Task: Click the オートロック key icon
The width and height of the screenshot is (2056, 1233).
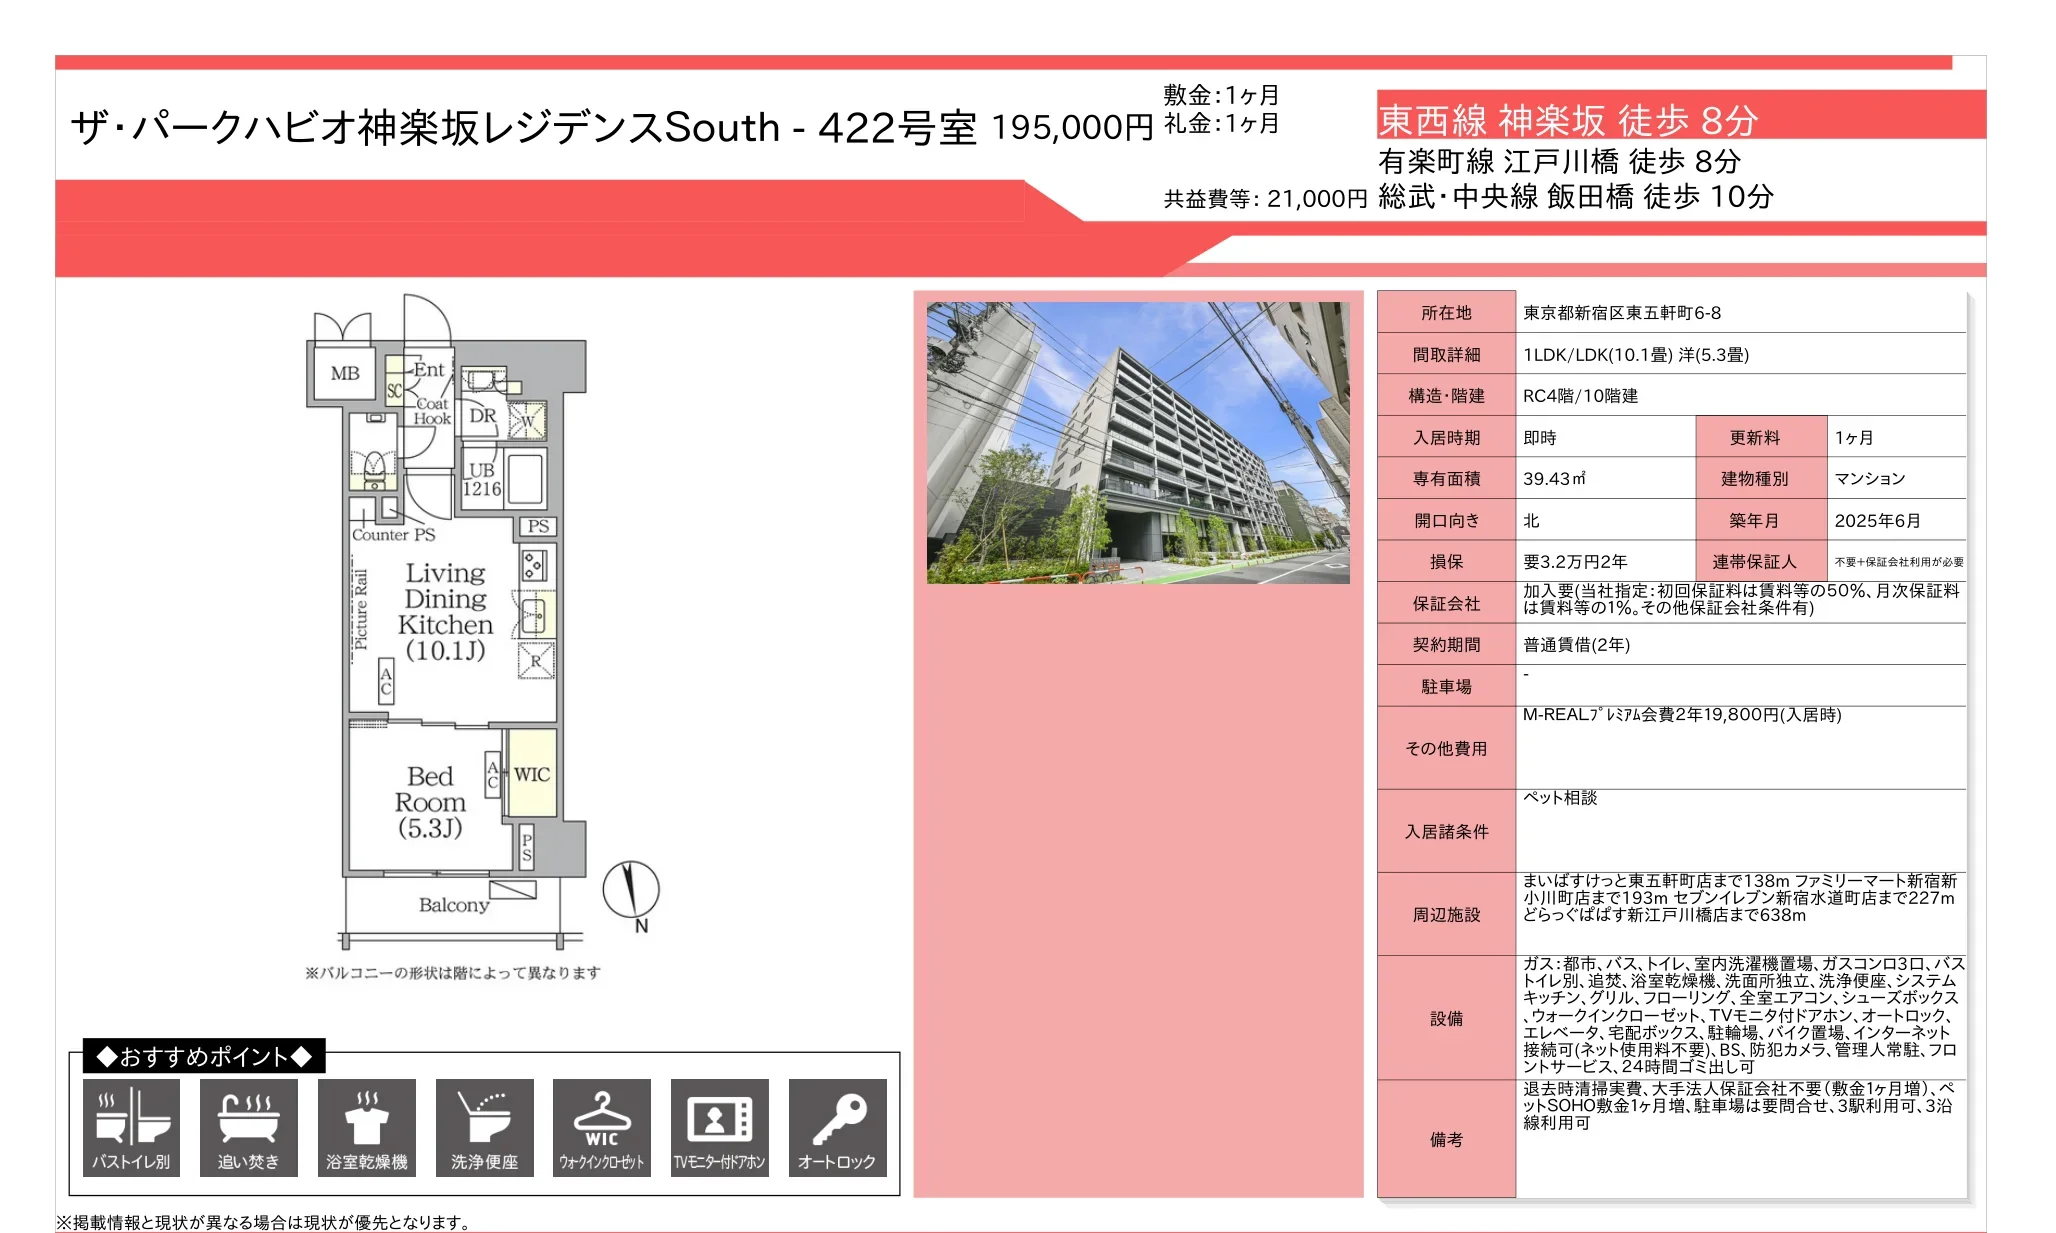Action: point(837,1126)
